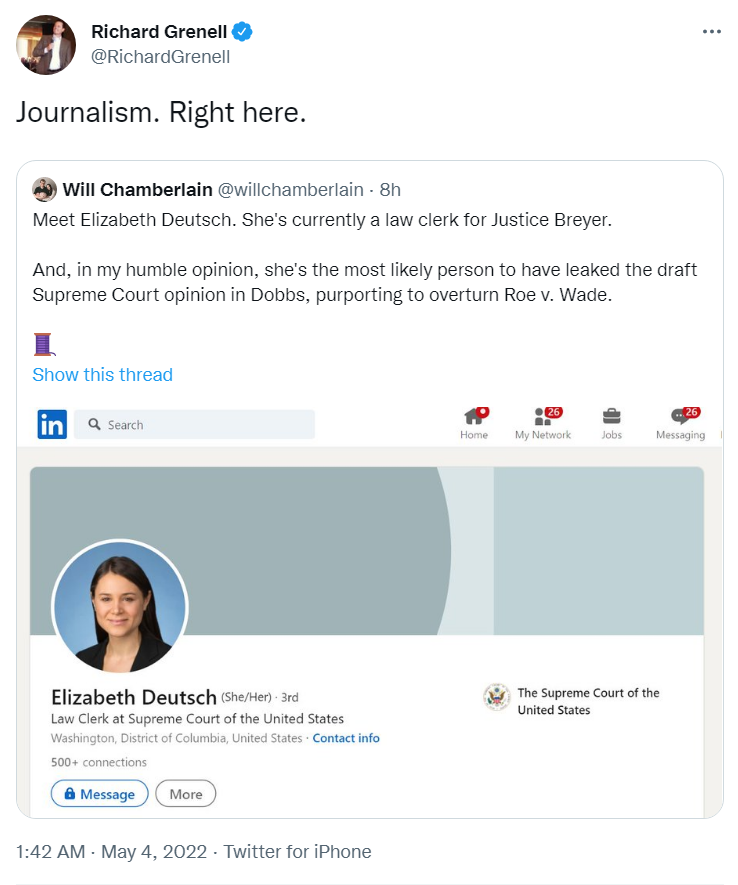Open Will Chamberlain's small avatar
Image resolution: width=738 pixels, height=885 pixels.
(45, 190)
